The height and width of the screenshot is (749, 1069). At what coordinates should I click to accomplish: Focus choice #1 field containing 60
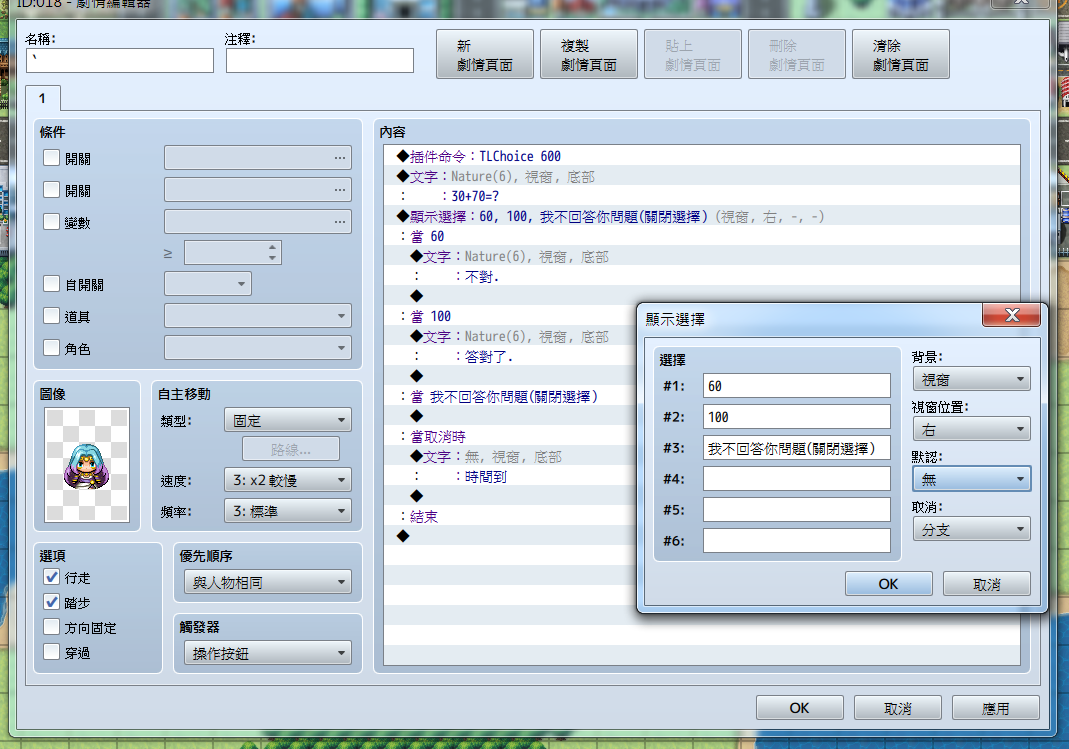click(796, 386)
